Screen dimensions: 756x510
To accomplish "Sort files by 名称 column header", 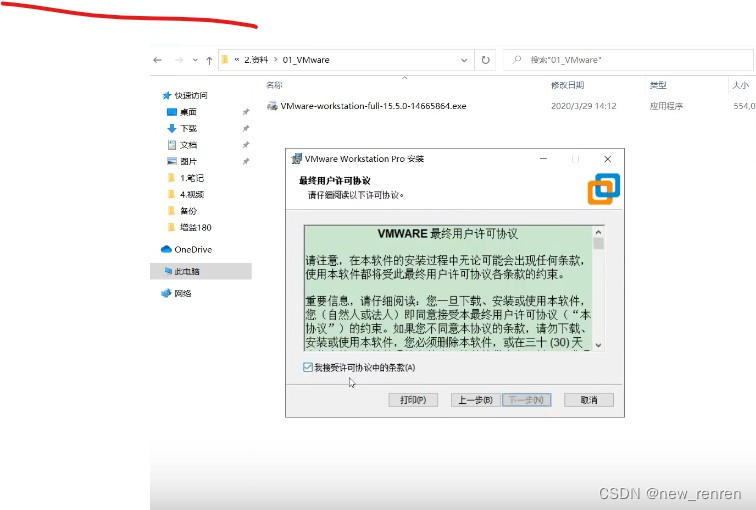I will point(274,85).
